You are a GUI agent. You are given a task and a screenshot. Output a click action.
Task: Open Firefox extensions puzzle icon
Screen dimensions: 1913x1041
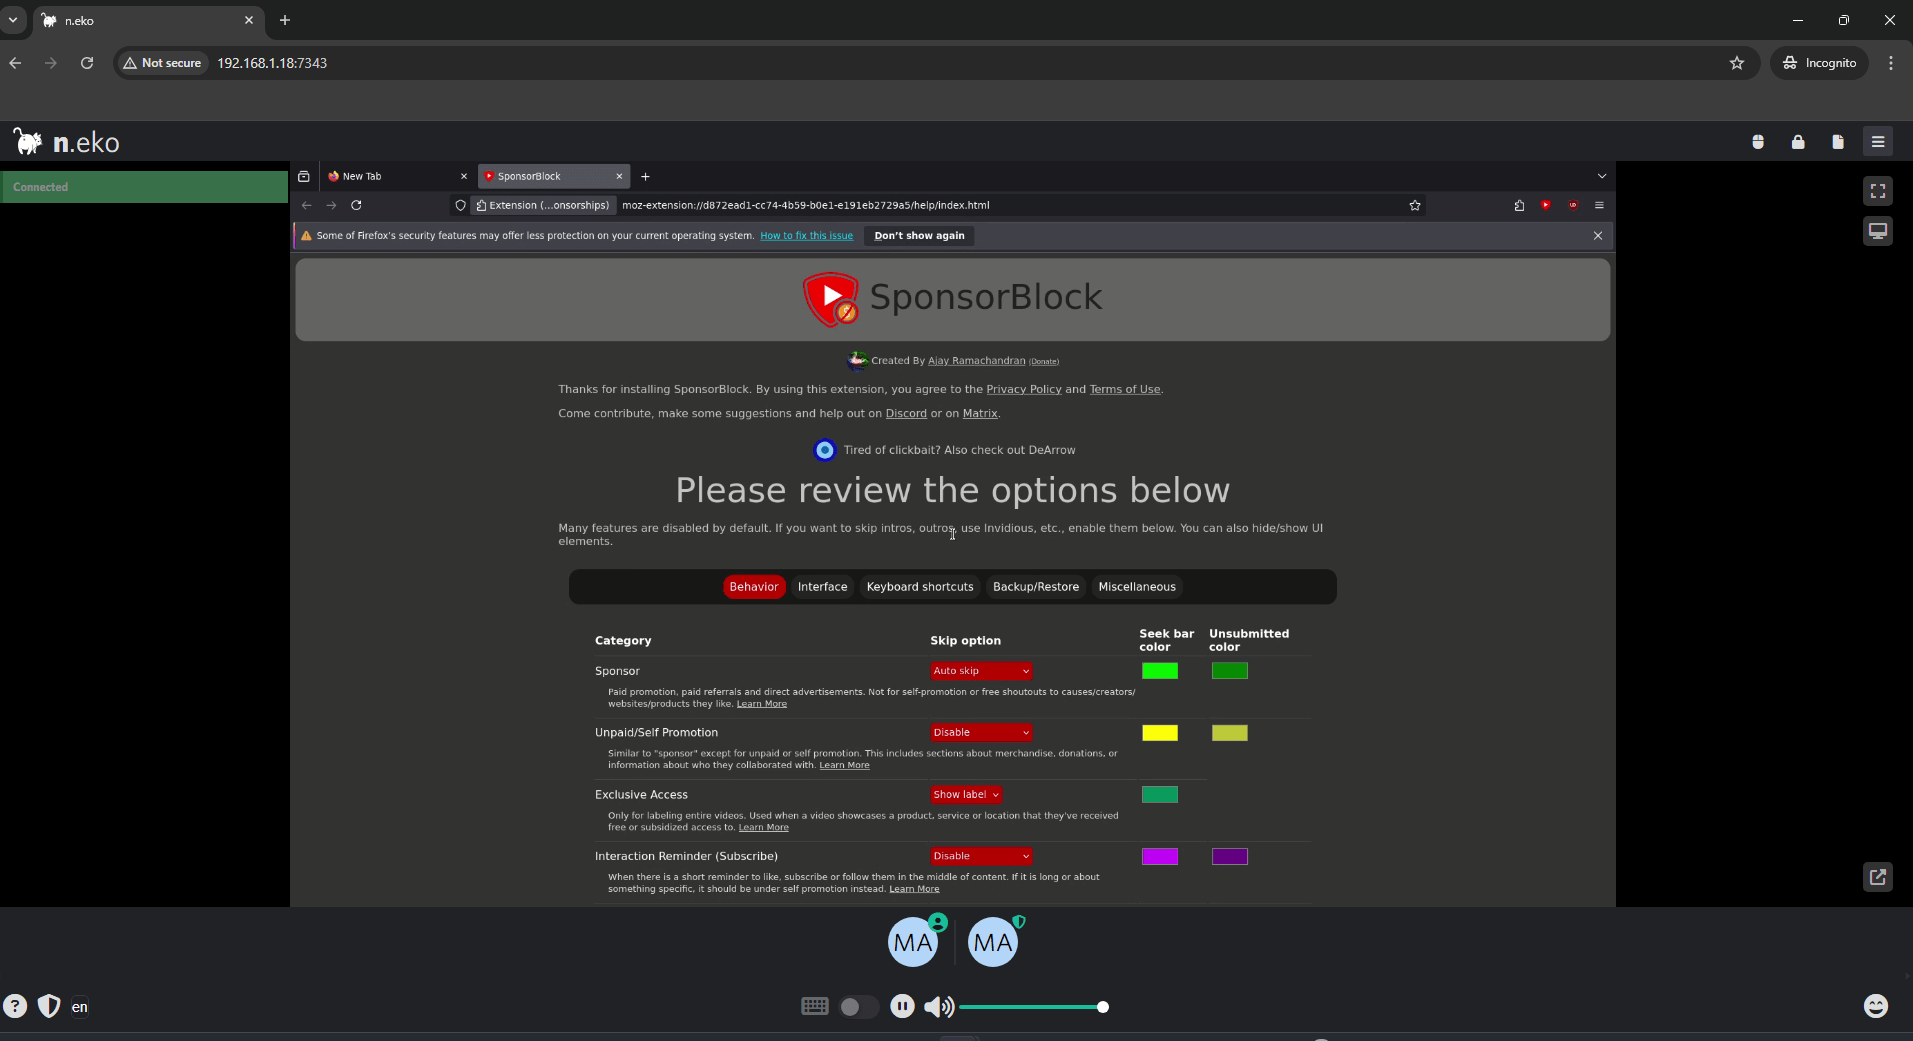point(1519,205)
